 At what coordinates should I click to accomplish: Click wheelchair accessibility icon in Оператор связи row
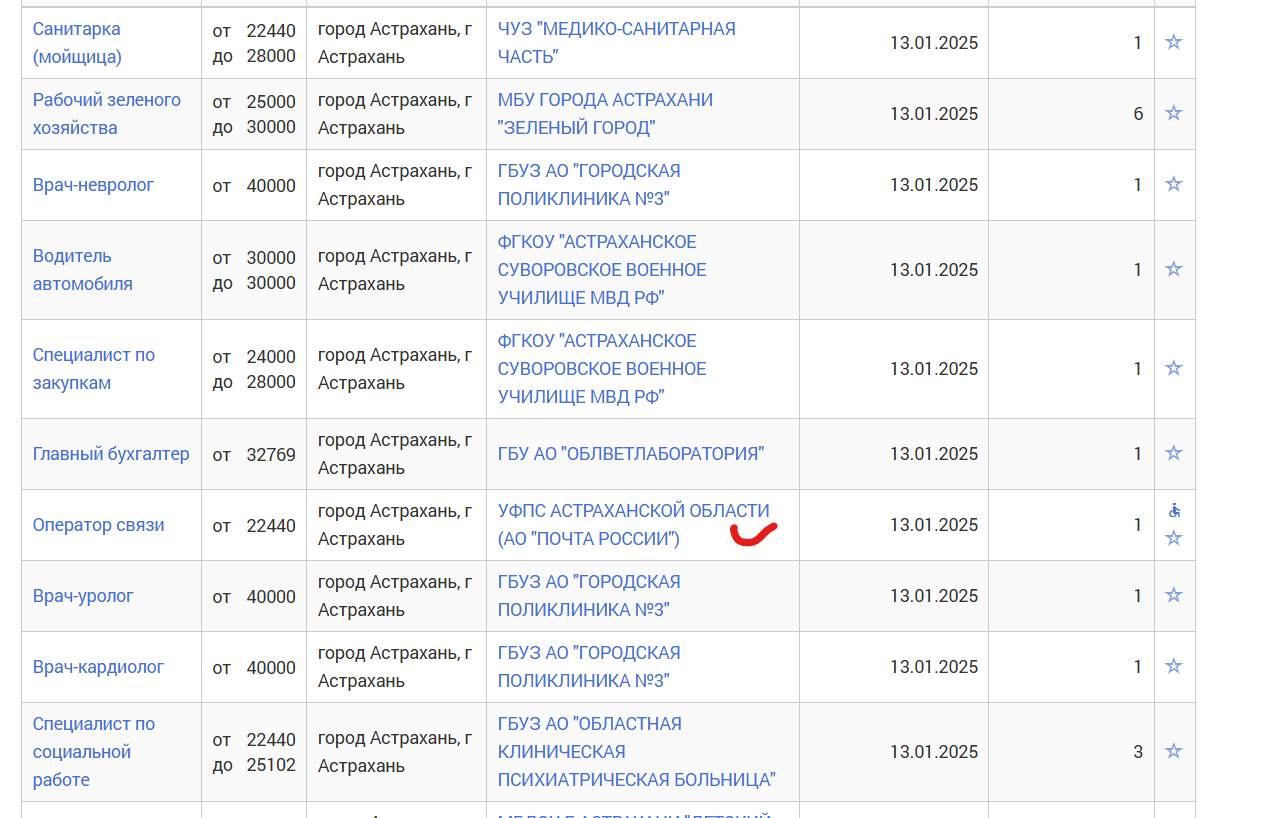1174,510
